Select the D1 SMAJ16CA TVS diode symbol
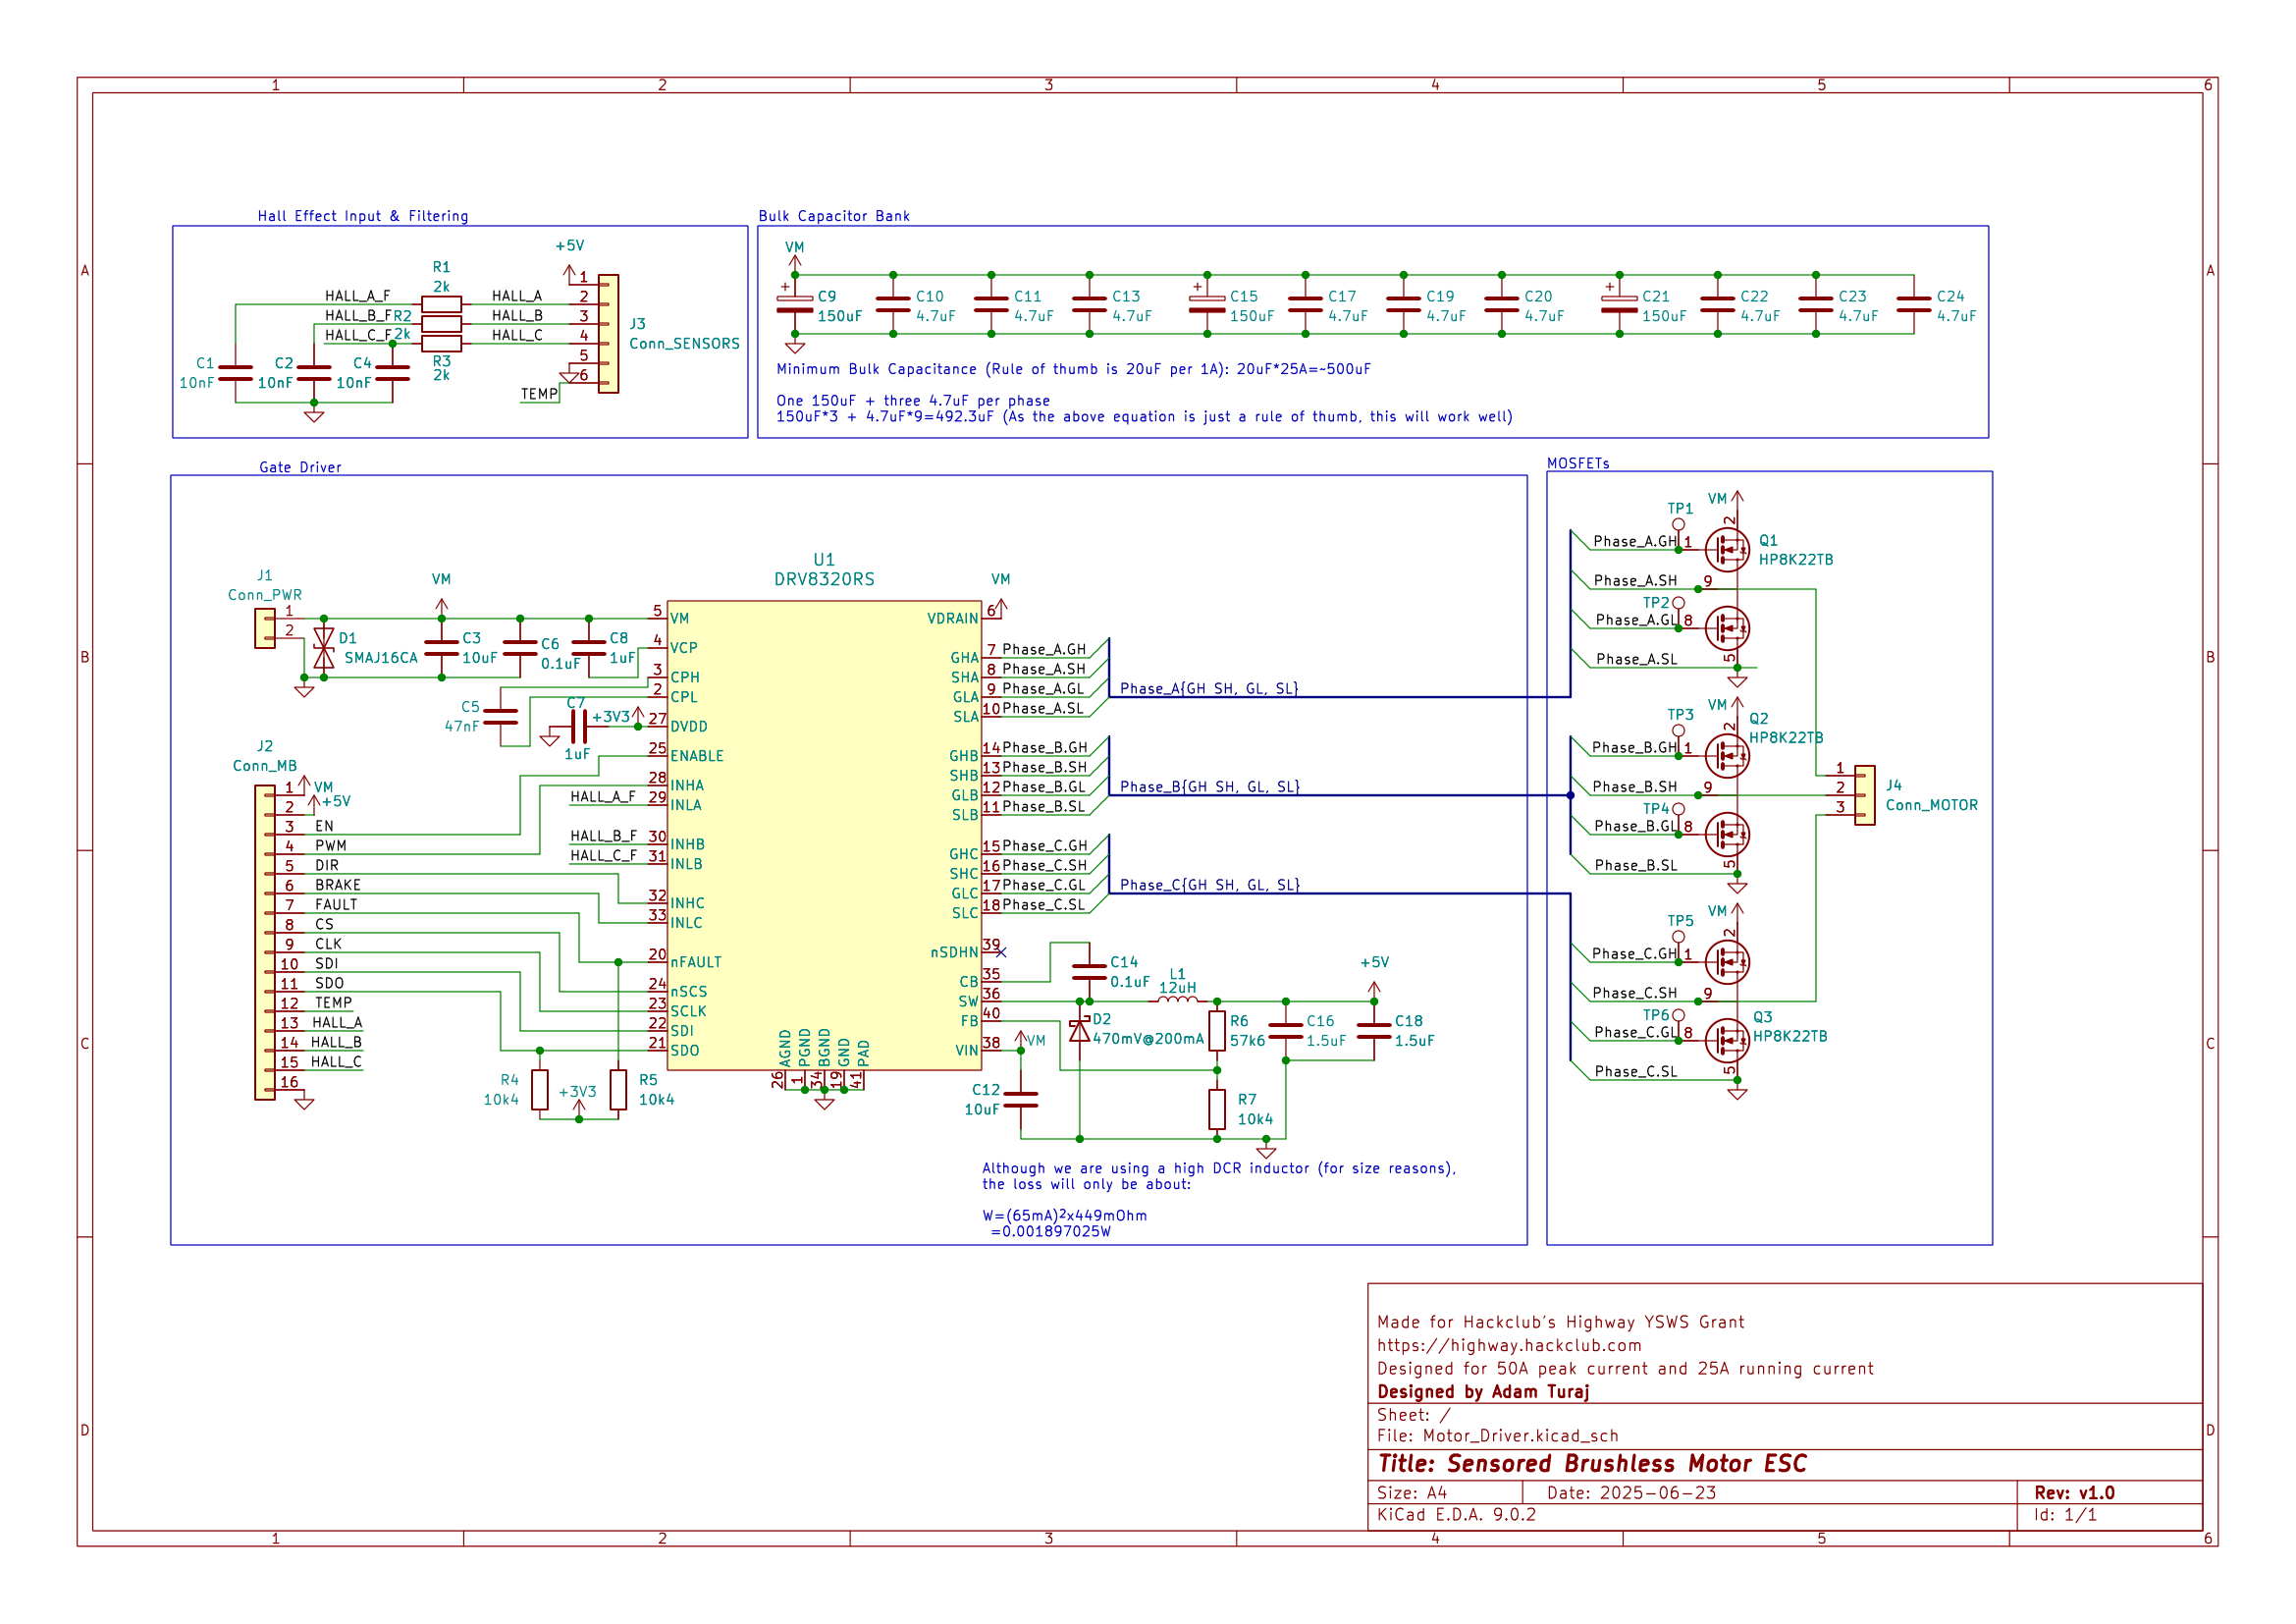Viewport: 2296px width, 1624px height. click(x=322, y=647)
